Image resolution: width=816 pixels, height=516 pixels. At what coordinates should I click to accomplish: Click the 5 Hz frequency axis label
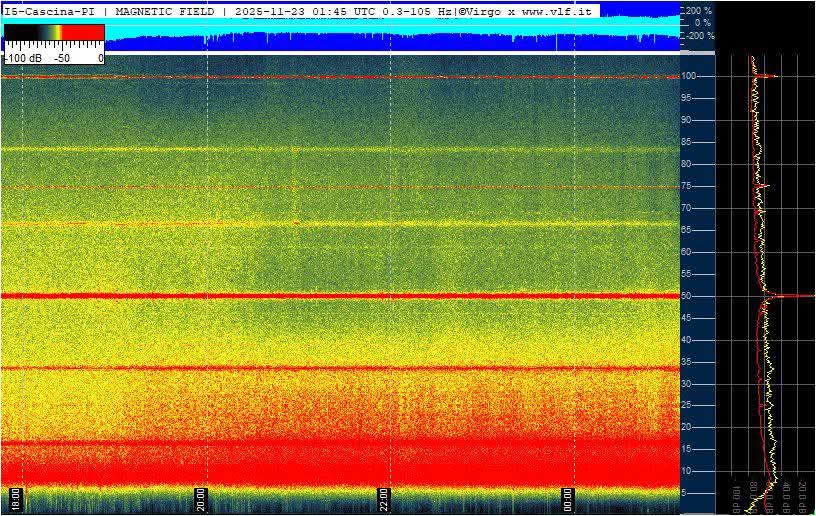(x=686, y=493)
